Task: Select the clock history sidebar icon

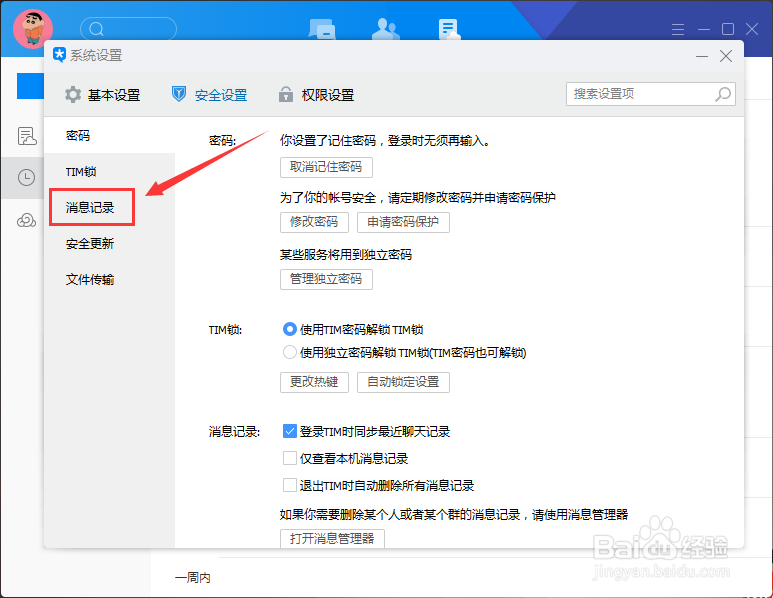Action: tap(26, 177)
